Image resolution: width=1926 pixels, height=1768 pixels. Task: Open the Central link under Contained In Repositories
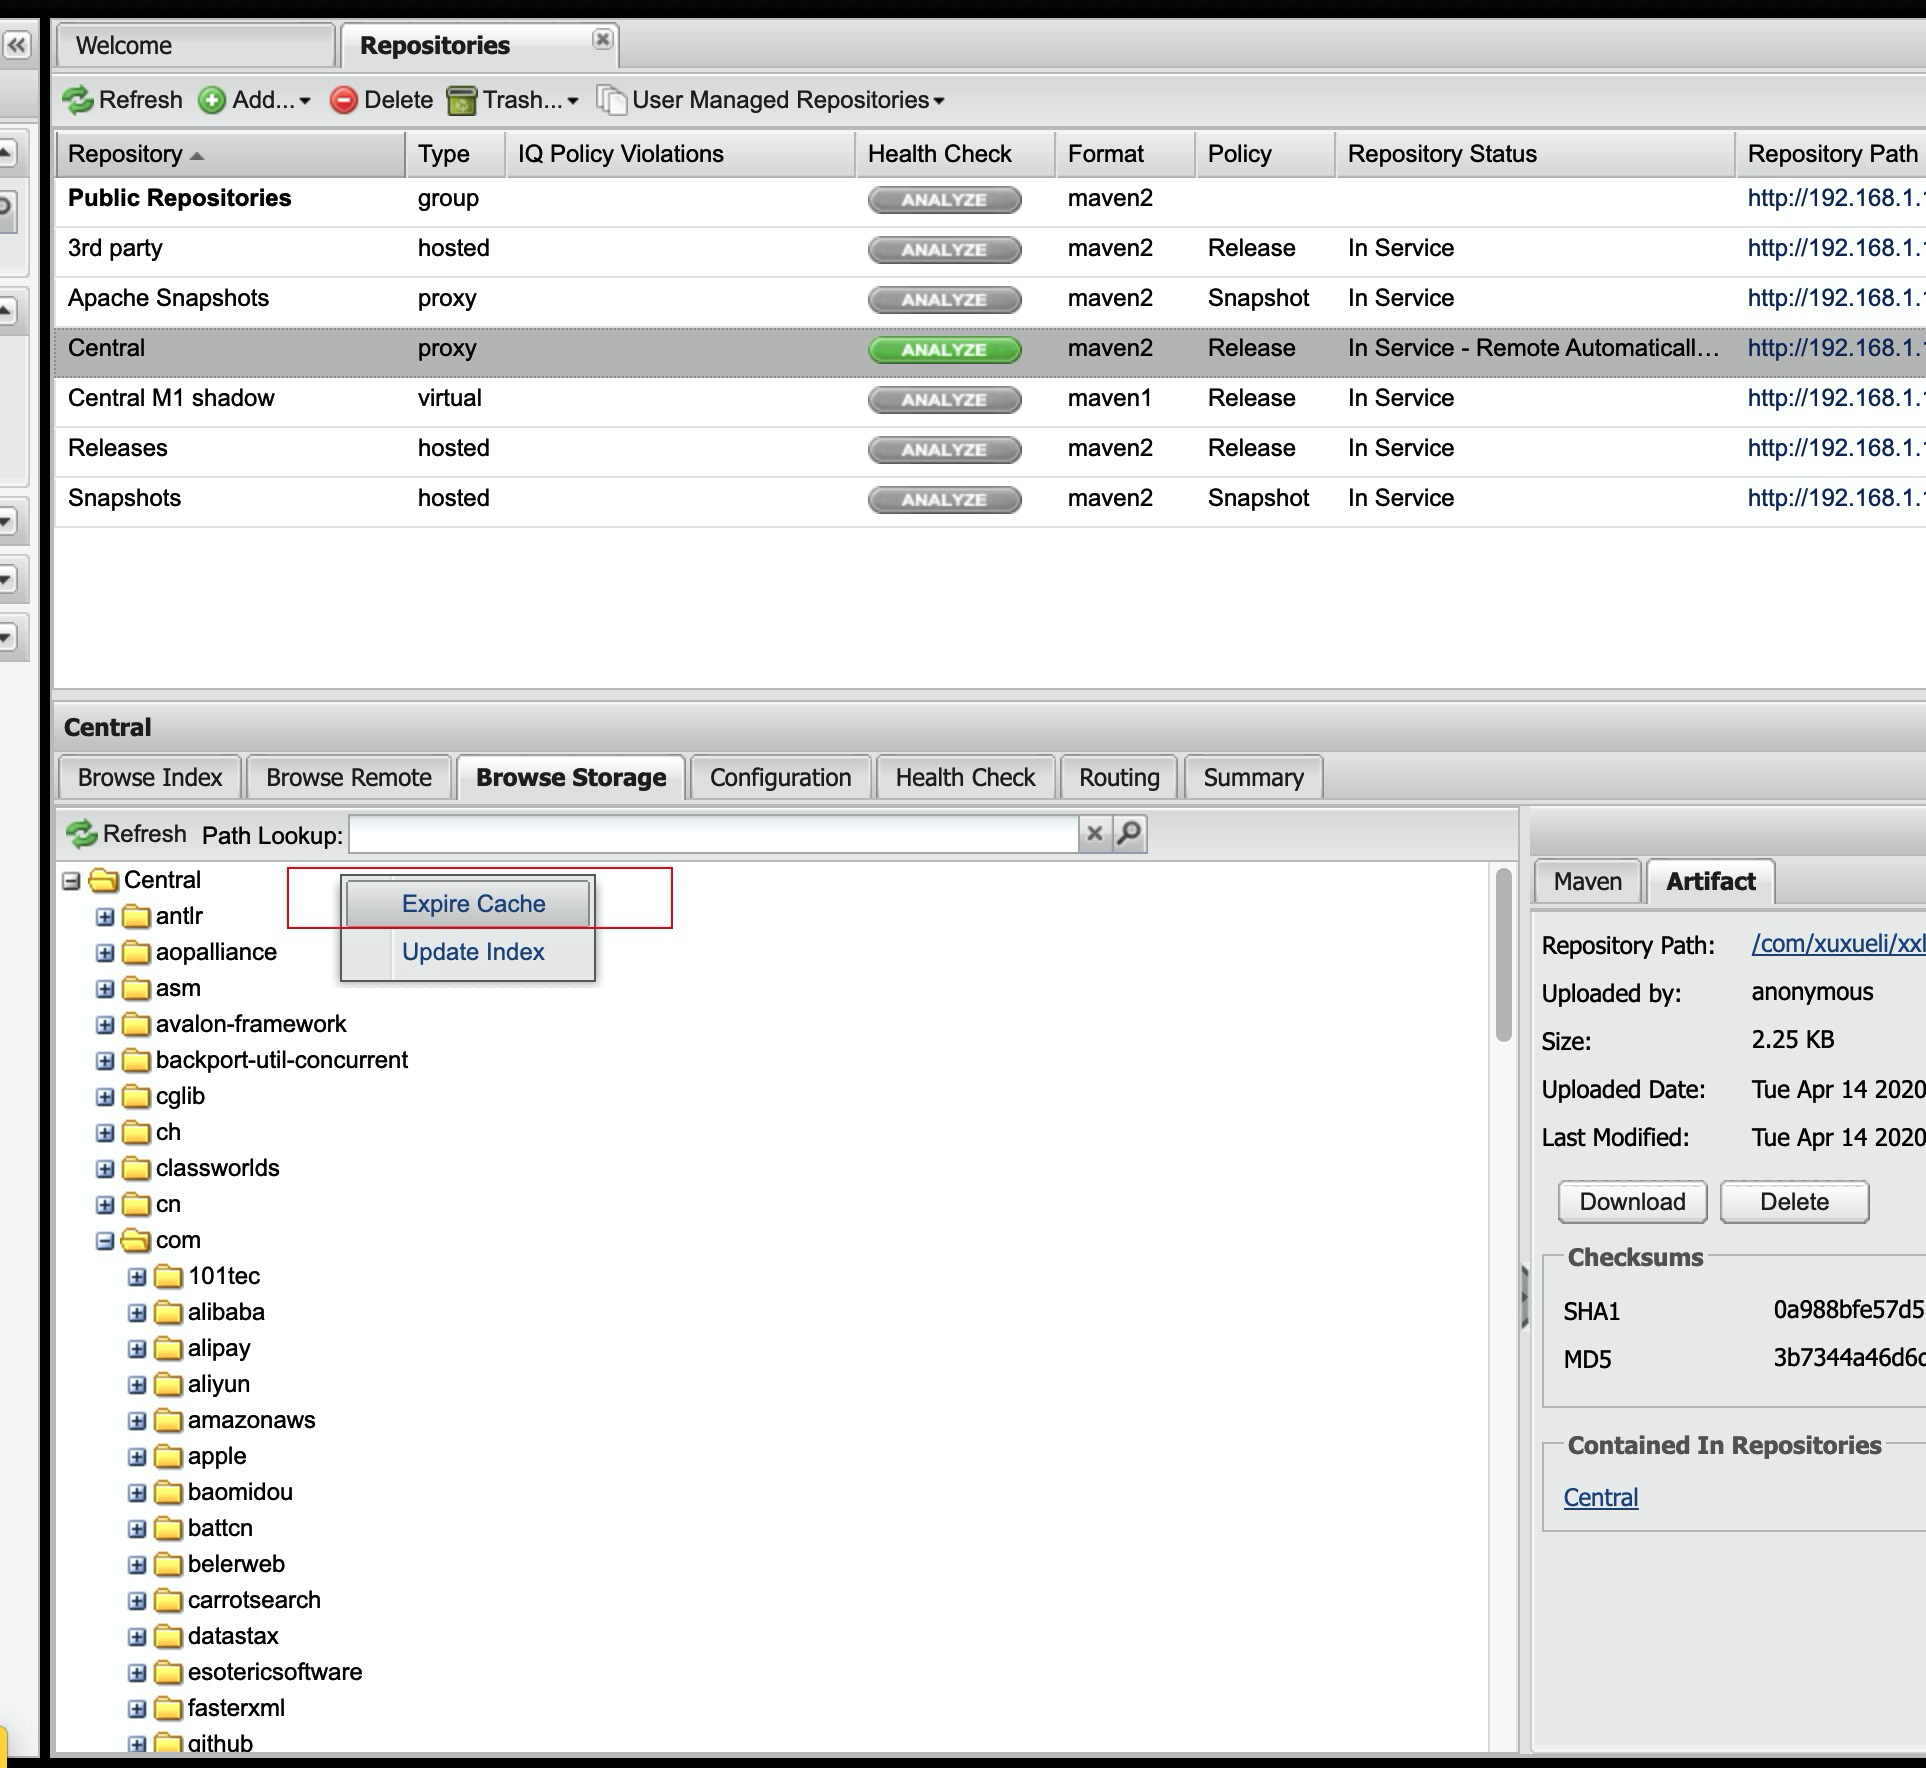point(1600,1497)
